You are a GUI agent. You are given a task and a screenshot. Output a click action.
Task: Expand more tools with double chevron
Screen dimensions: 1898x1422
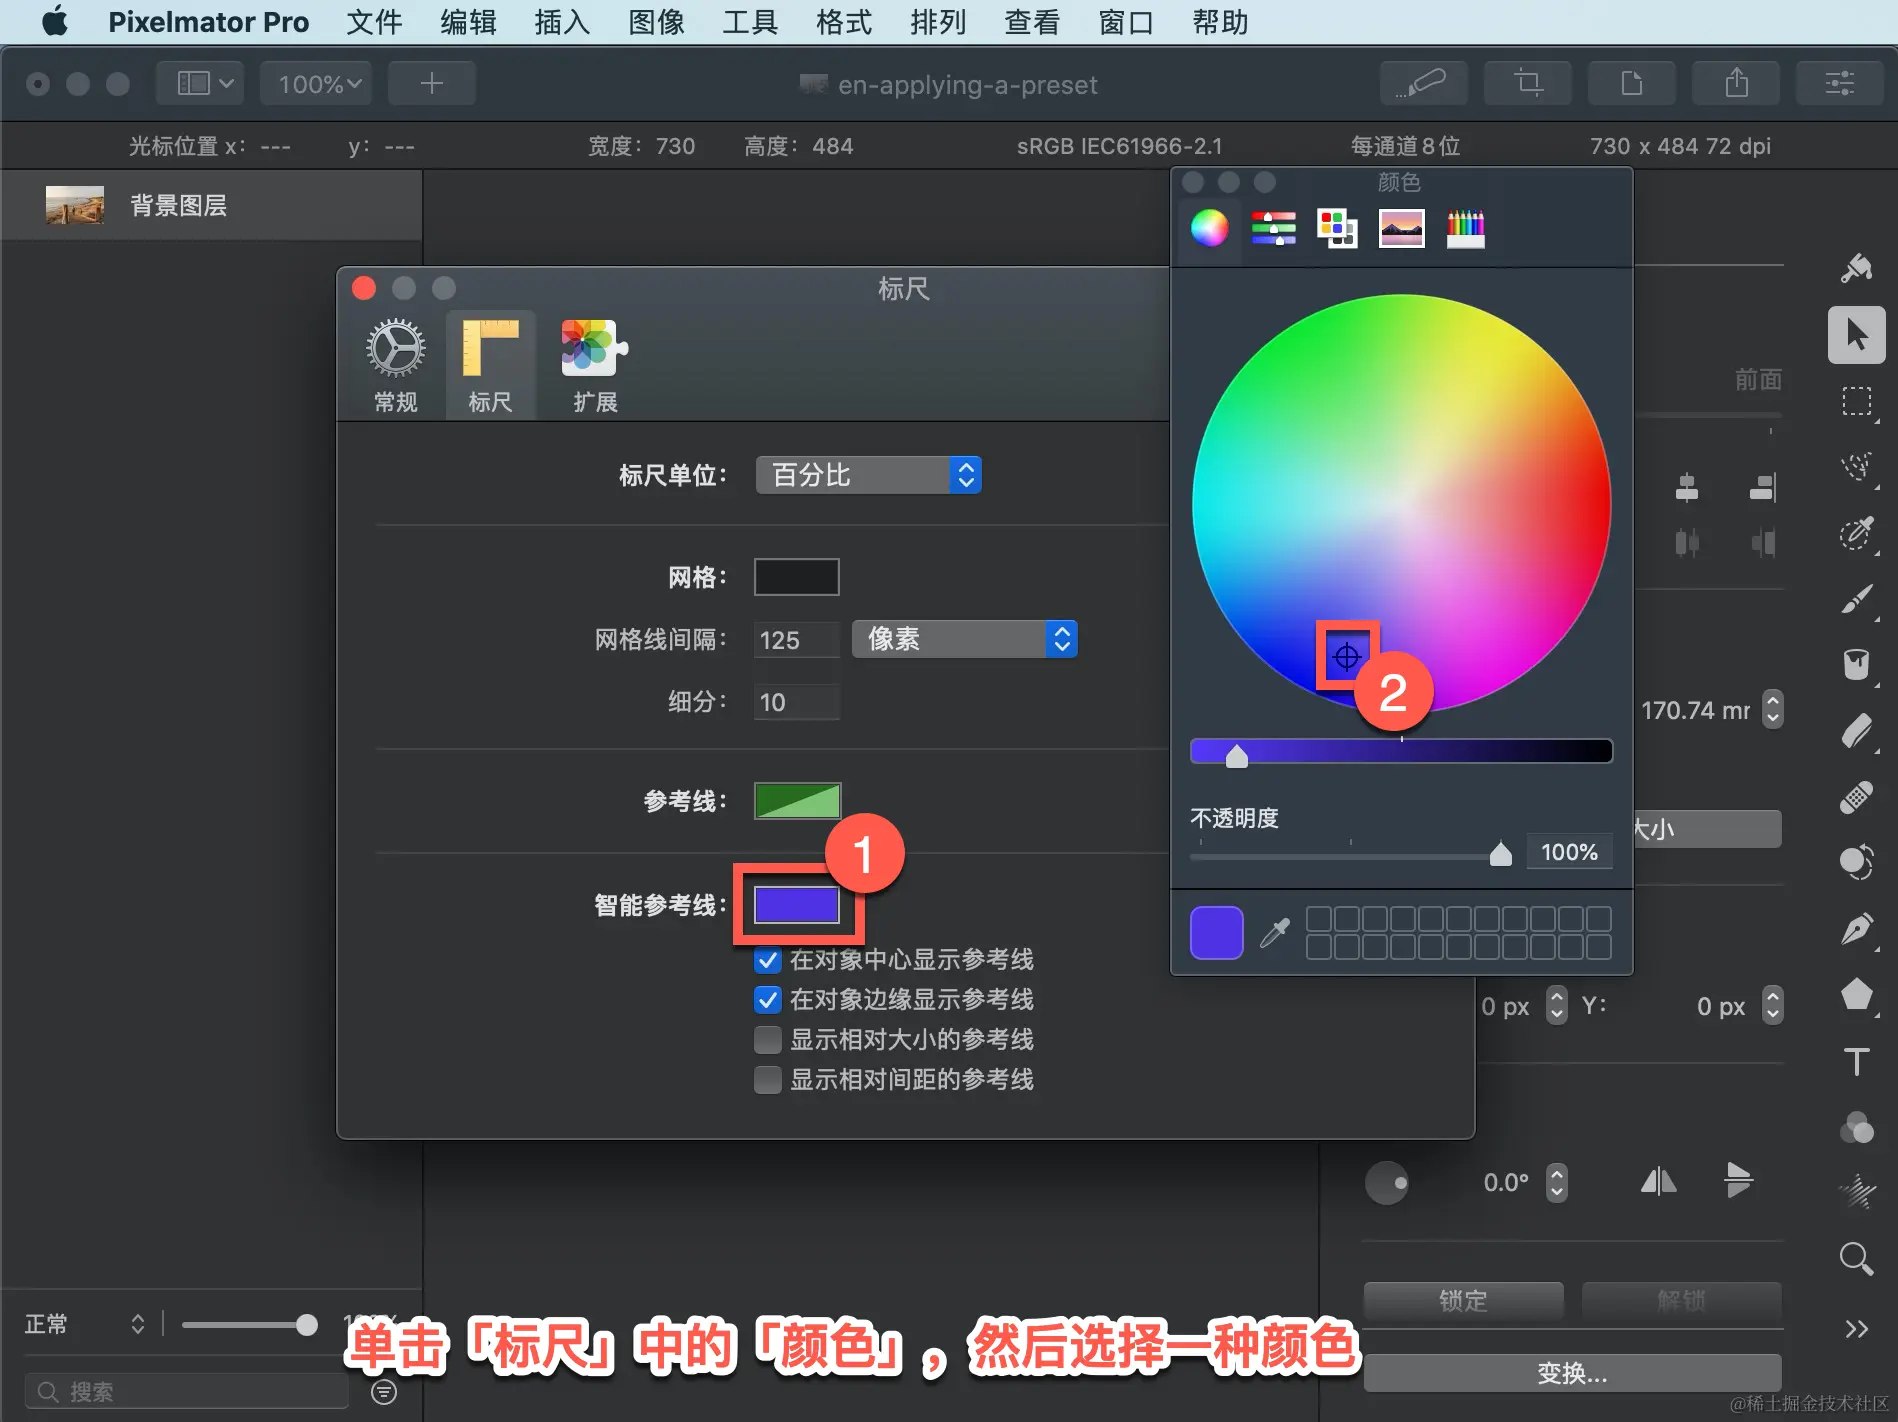1857,1329
